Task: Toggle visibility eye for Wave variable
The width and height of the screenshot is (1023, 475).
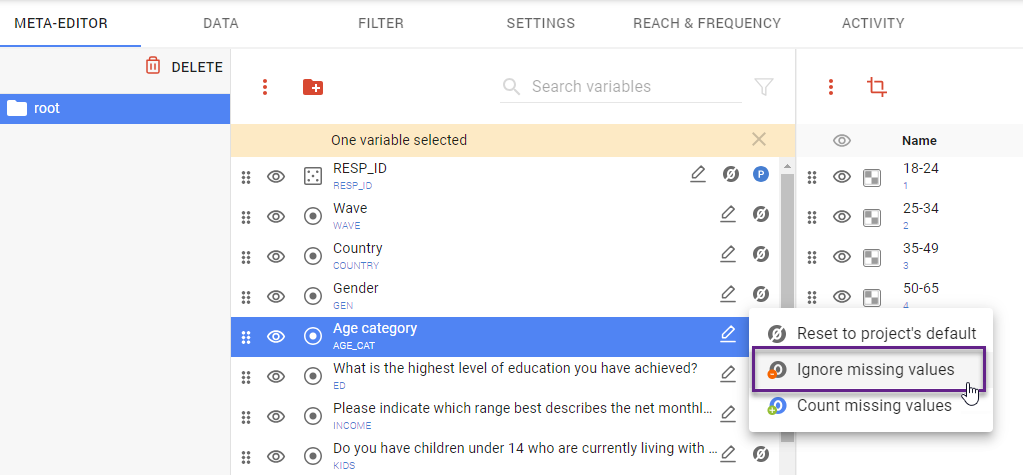Action: click(x=276, y=216)
